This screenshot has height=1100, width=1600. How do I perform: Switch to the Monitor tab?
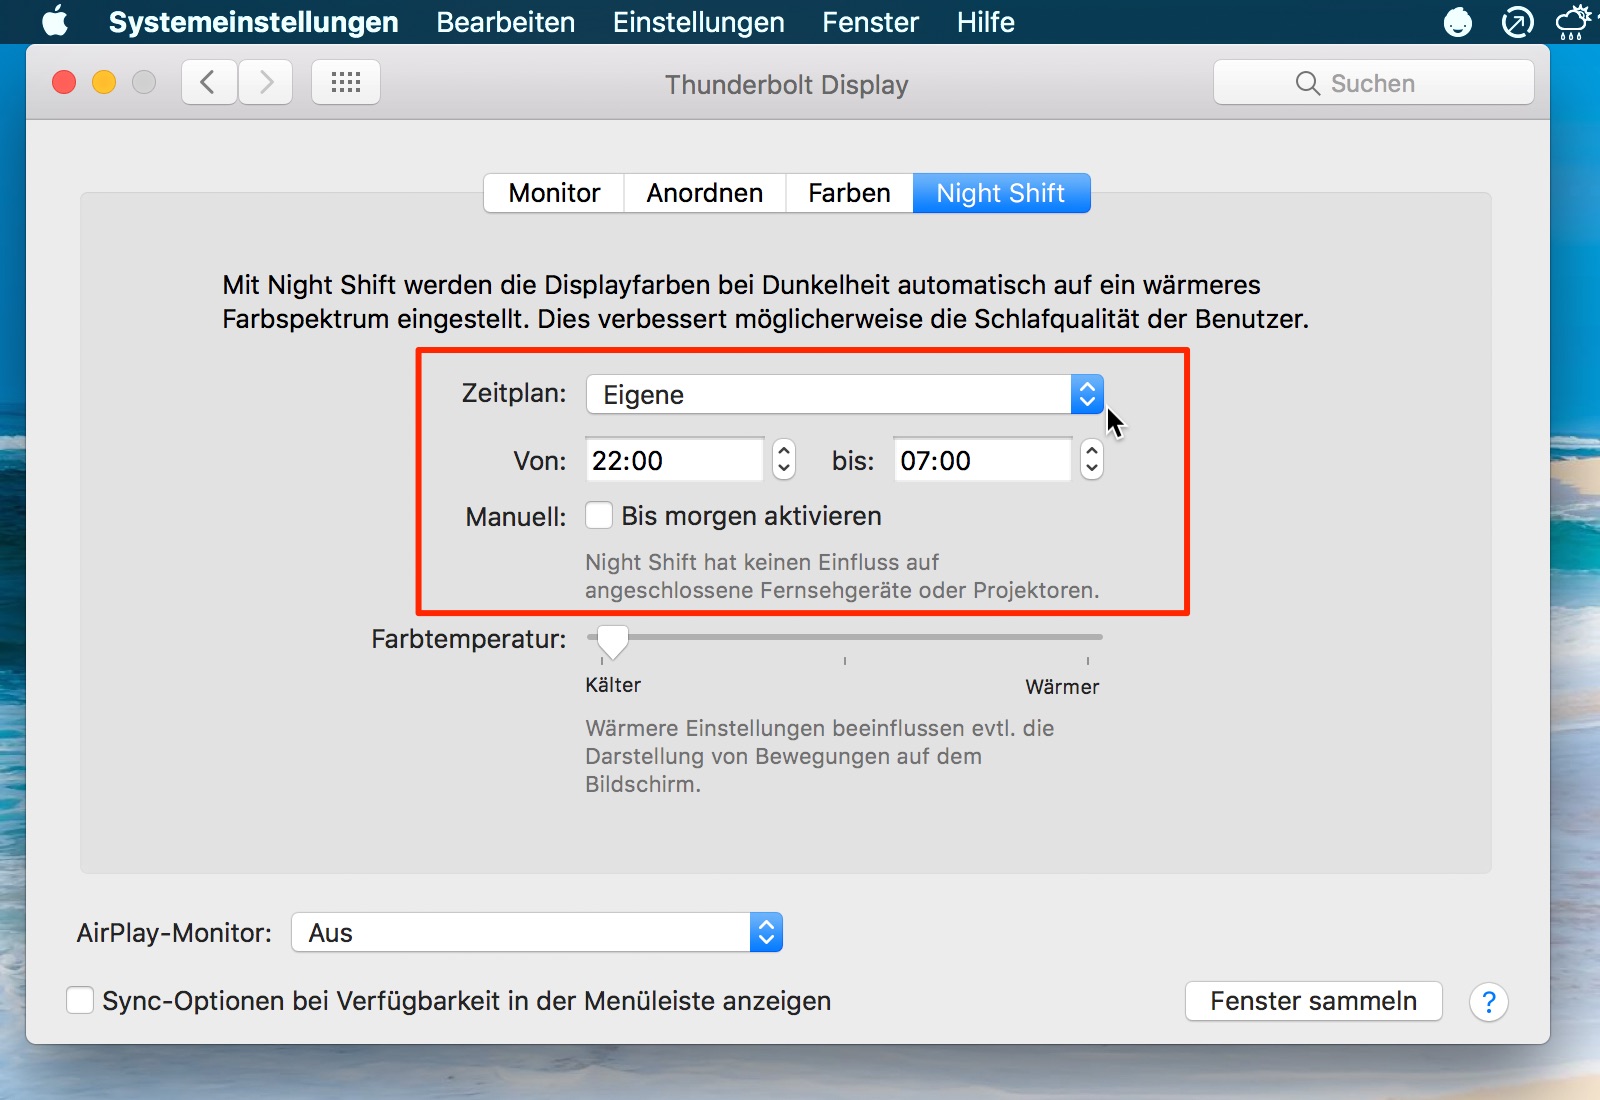(x=554, y=193)
